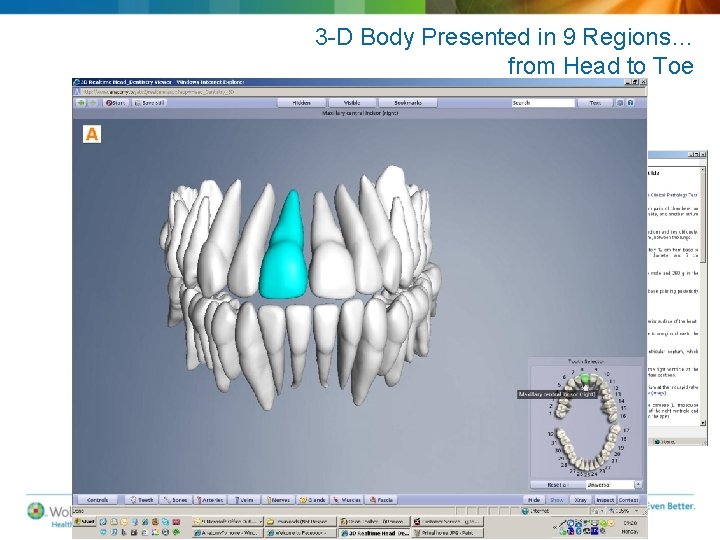Switch to 3D Realtime Head taskbar item
720x540 pixels.
point(374,533)
